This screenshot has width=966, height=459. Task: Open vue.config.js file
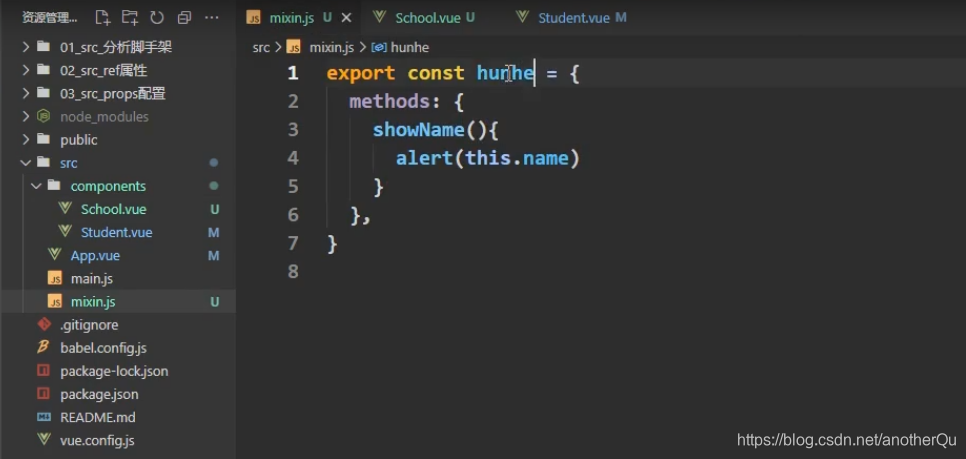[97, 441]
